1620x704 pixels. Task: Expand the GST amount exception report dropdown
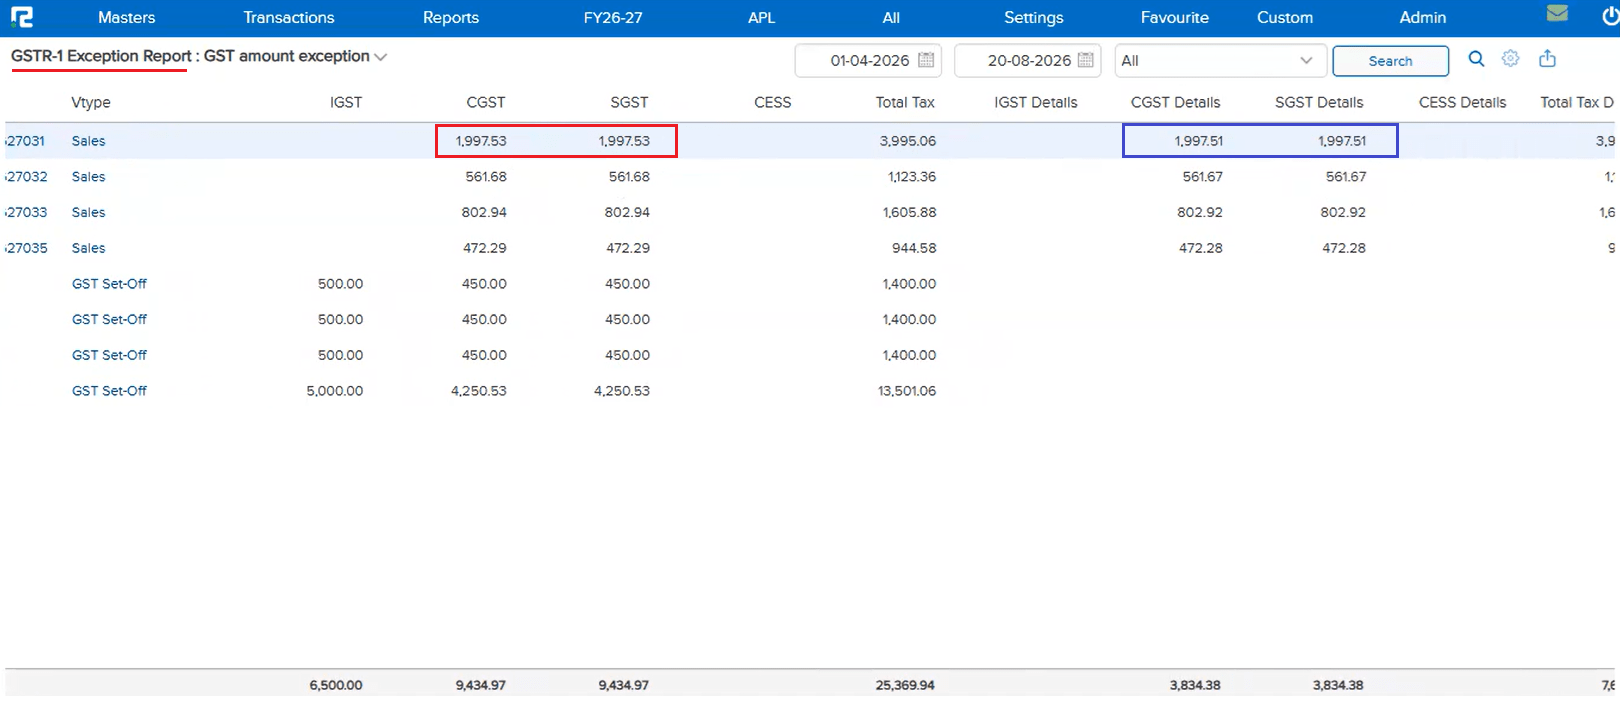(x=380, y=57)
